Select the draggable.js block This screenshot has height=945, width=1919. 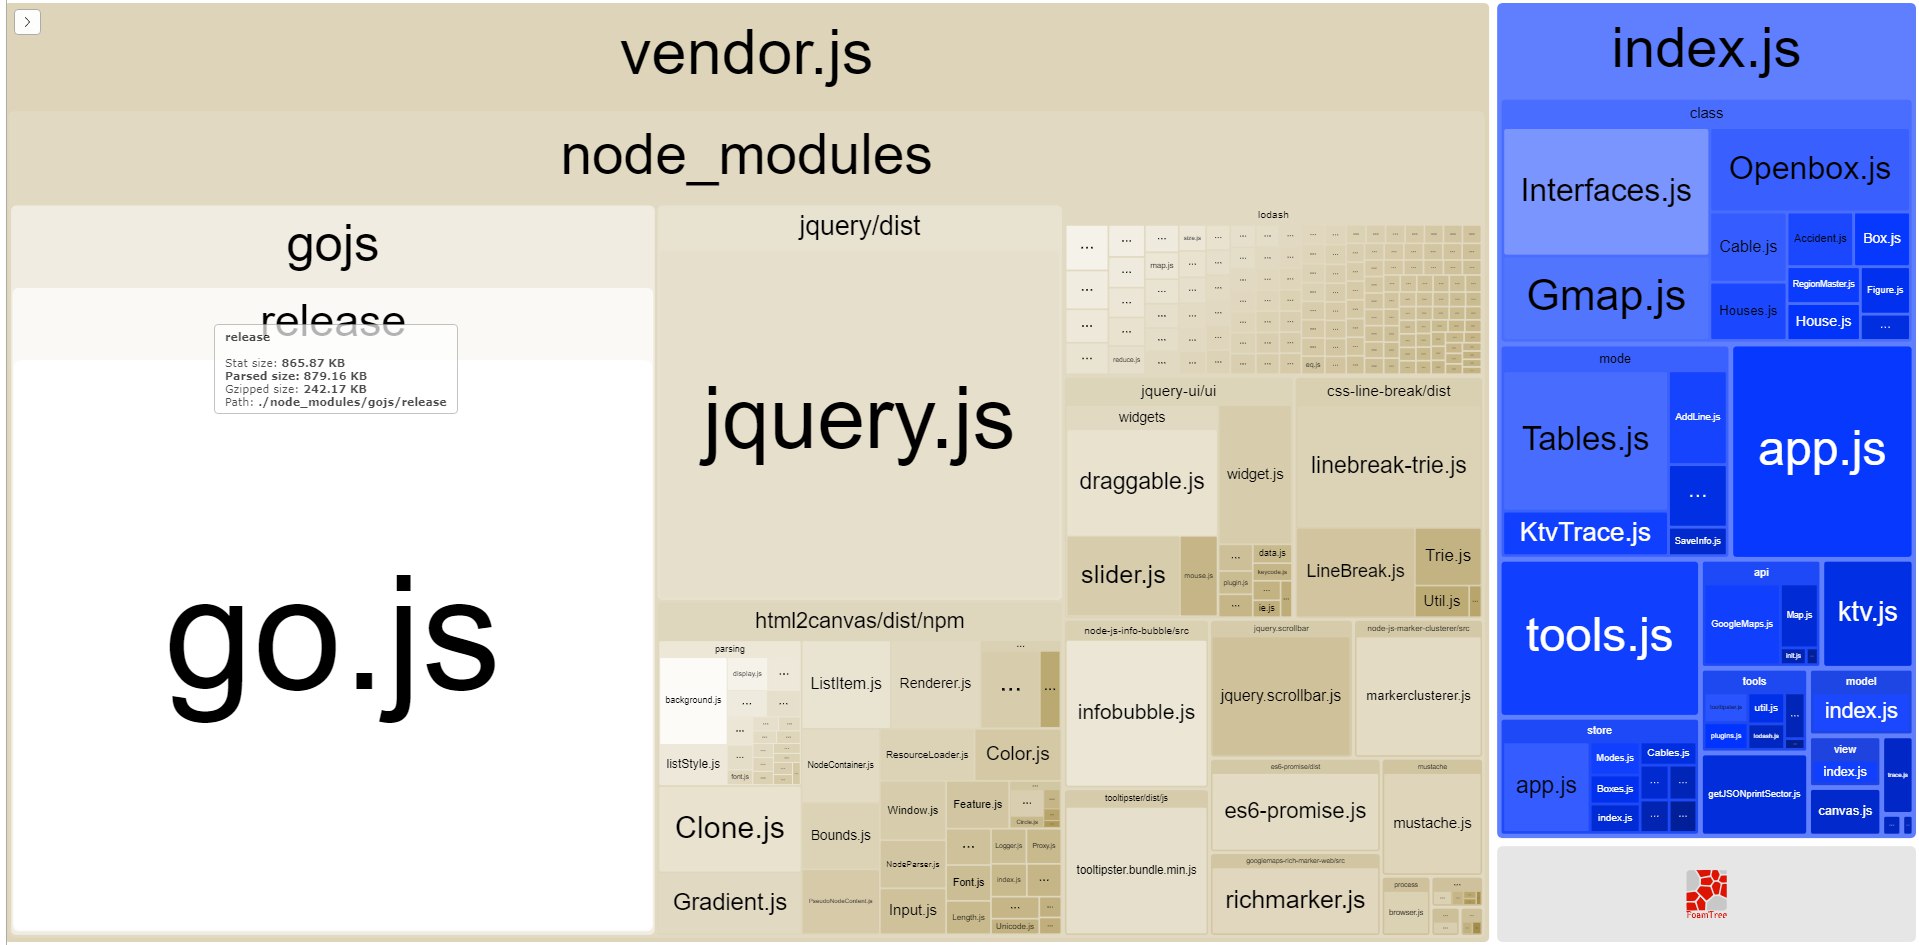1141,481
